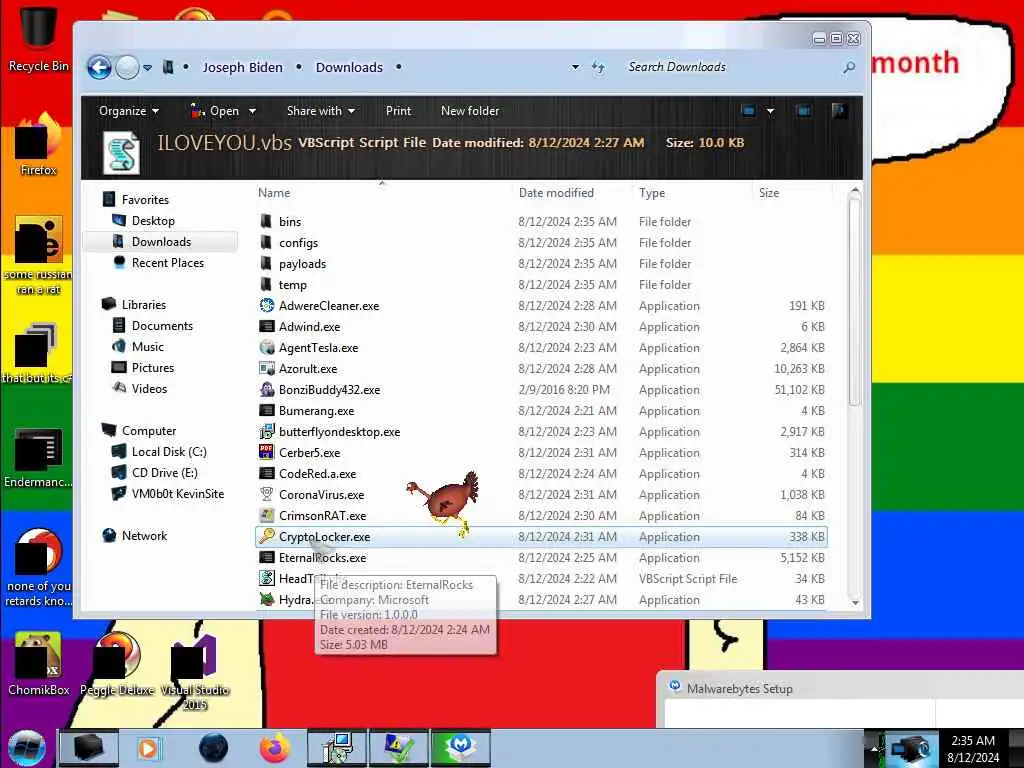
Task: Open the view options dropdown arrow
Action: click(x=770, y=112)
